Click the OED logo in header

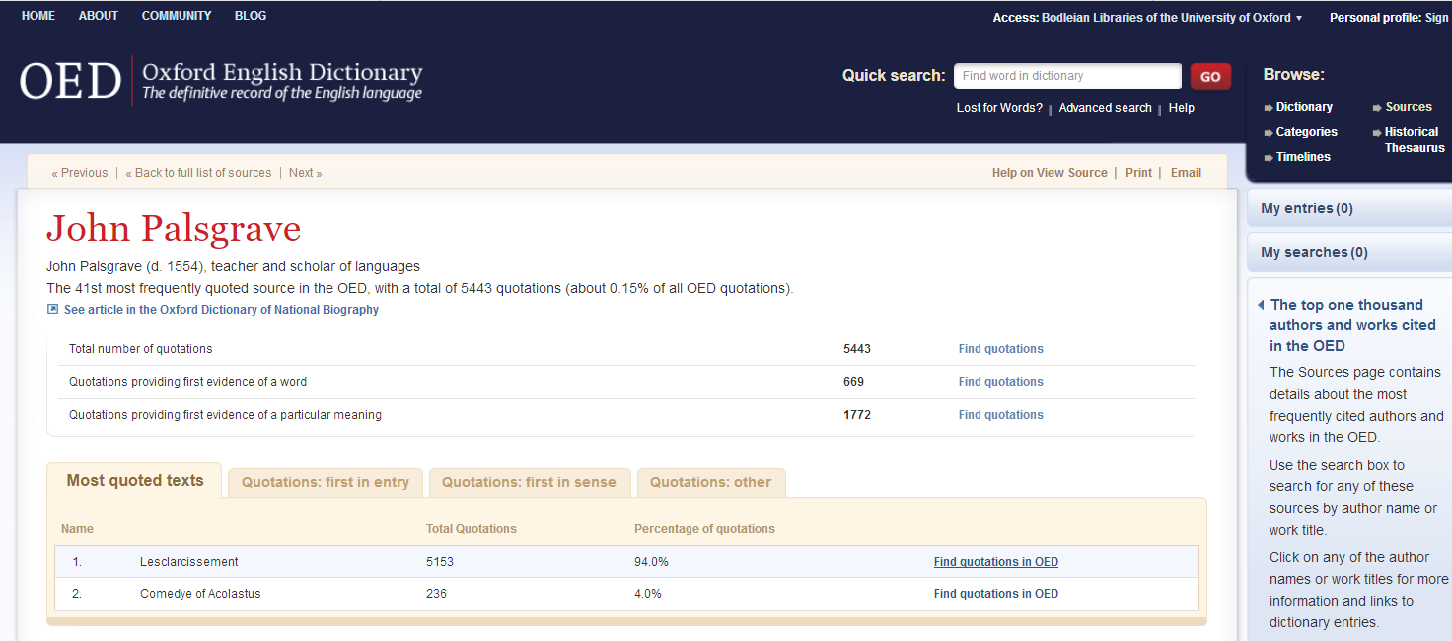pyautogui.click(x=70, y=81)
